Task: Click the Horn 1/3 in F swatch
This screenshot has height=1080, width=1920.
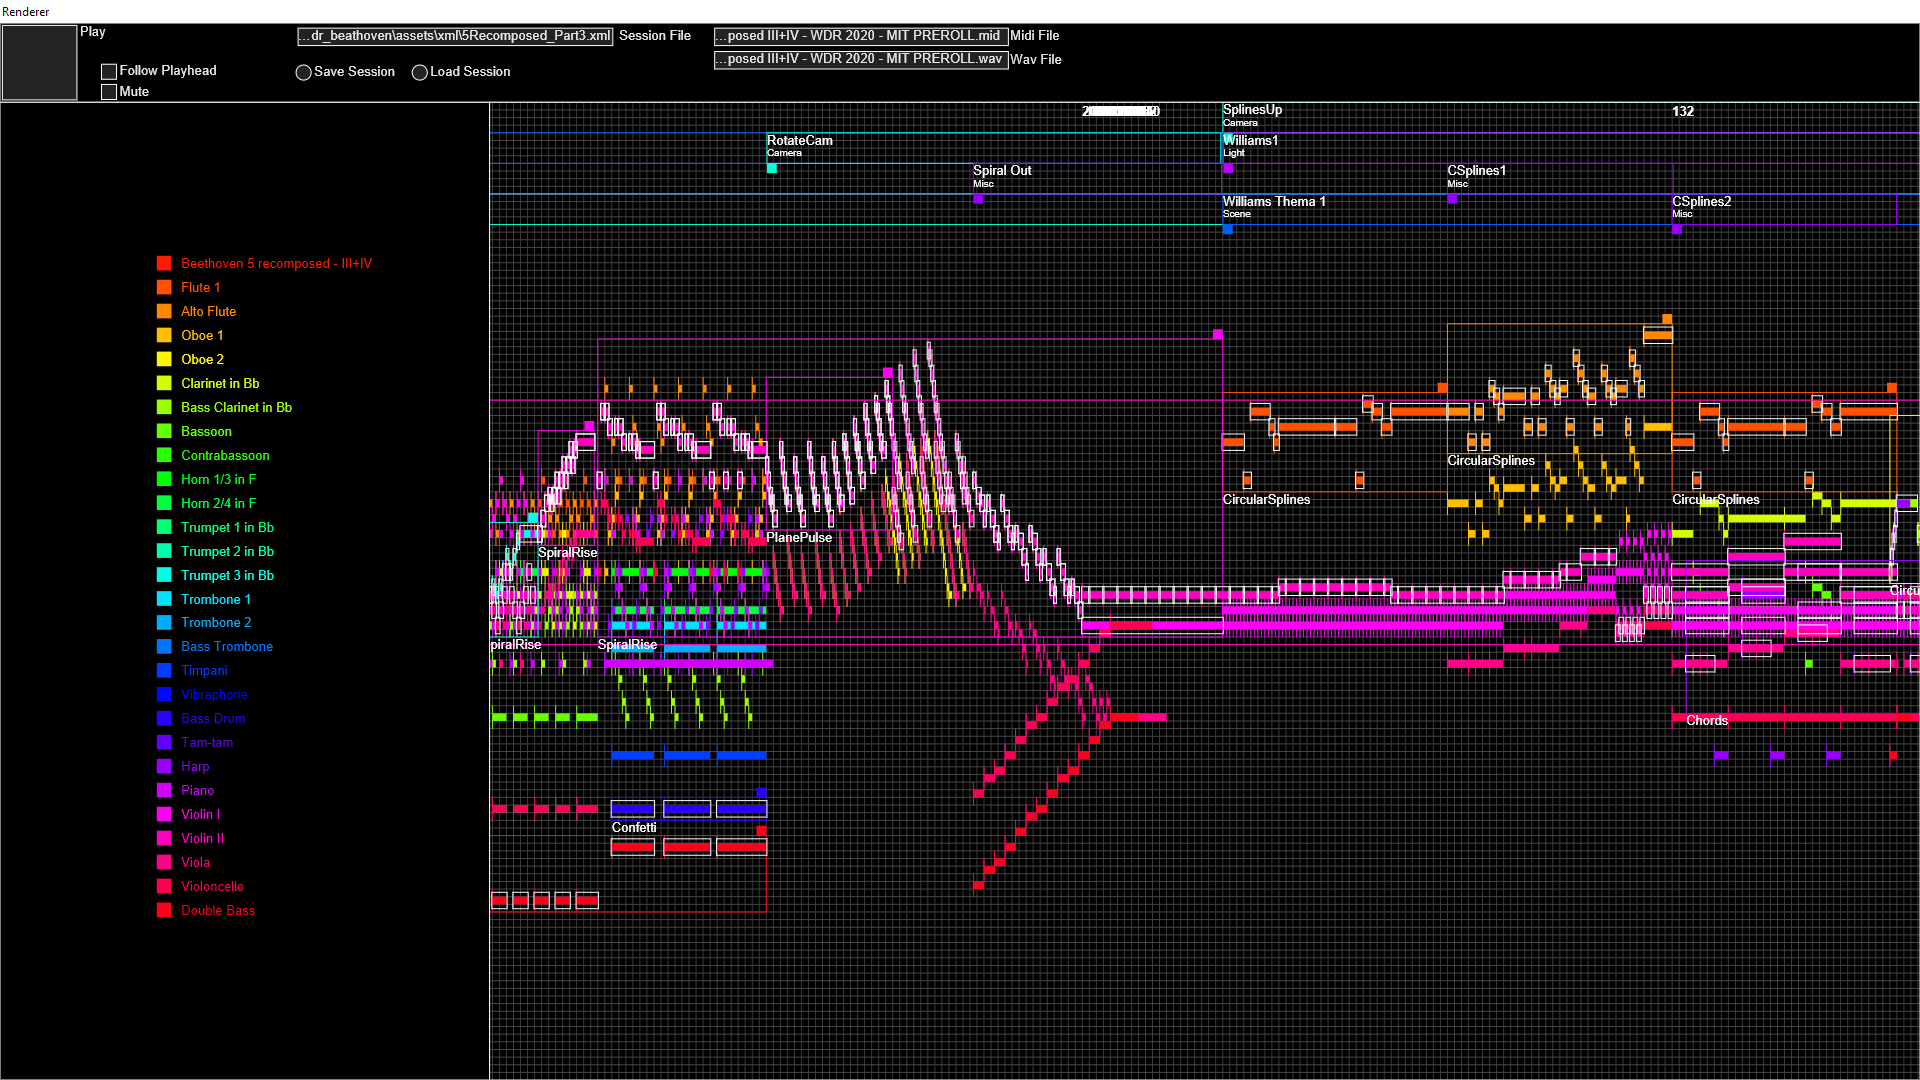Action: [x=164, y=479]
